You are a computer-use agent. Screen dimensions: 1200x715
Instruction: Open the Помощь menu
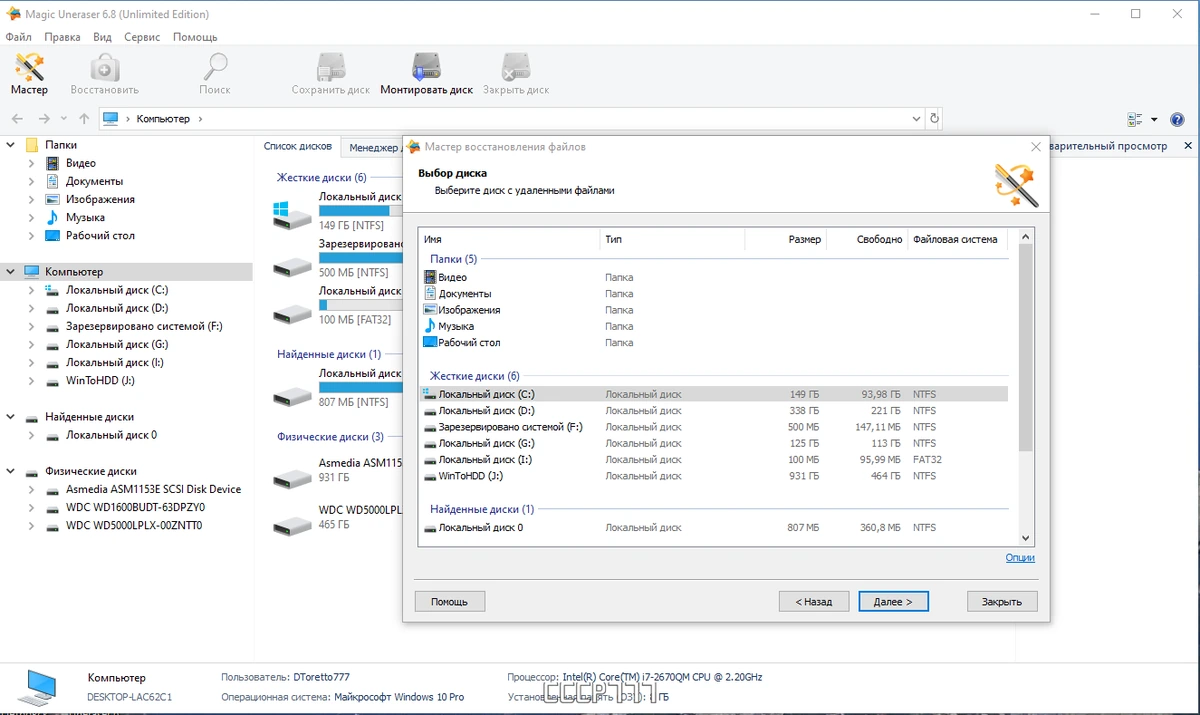[x=195, y=37]
